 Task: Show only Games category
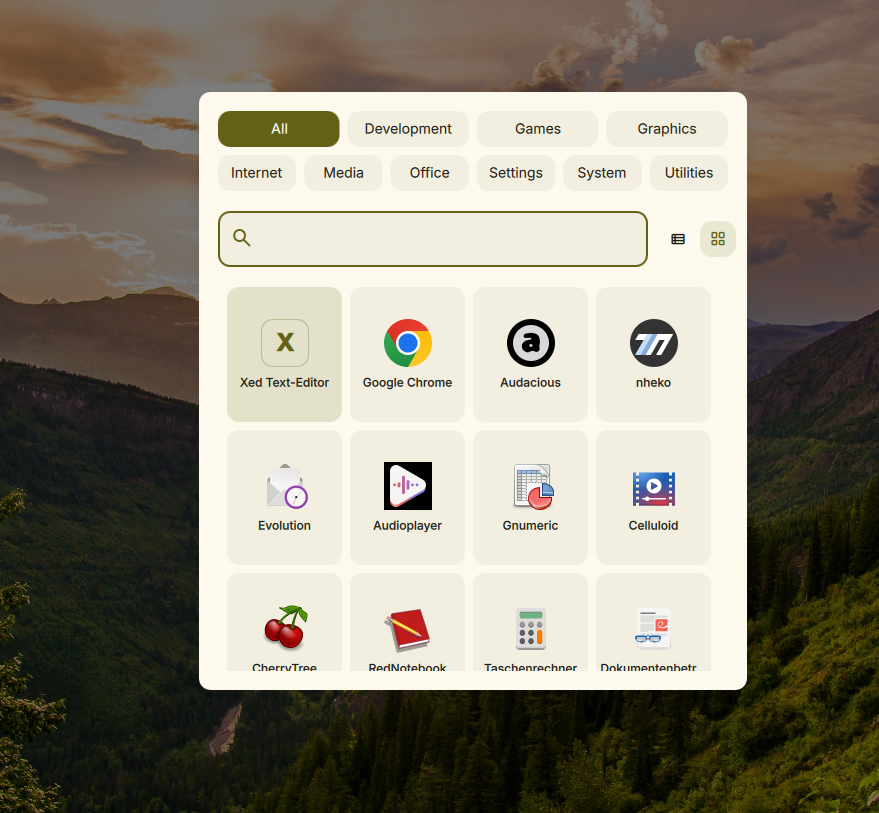(x=537, y=129)
